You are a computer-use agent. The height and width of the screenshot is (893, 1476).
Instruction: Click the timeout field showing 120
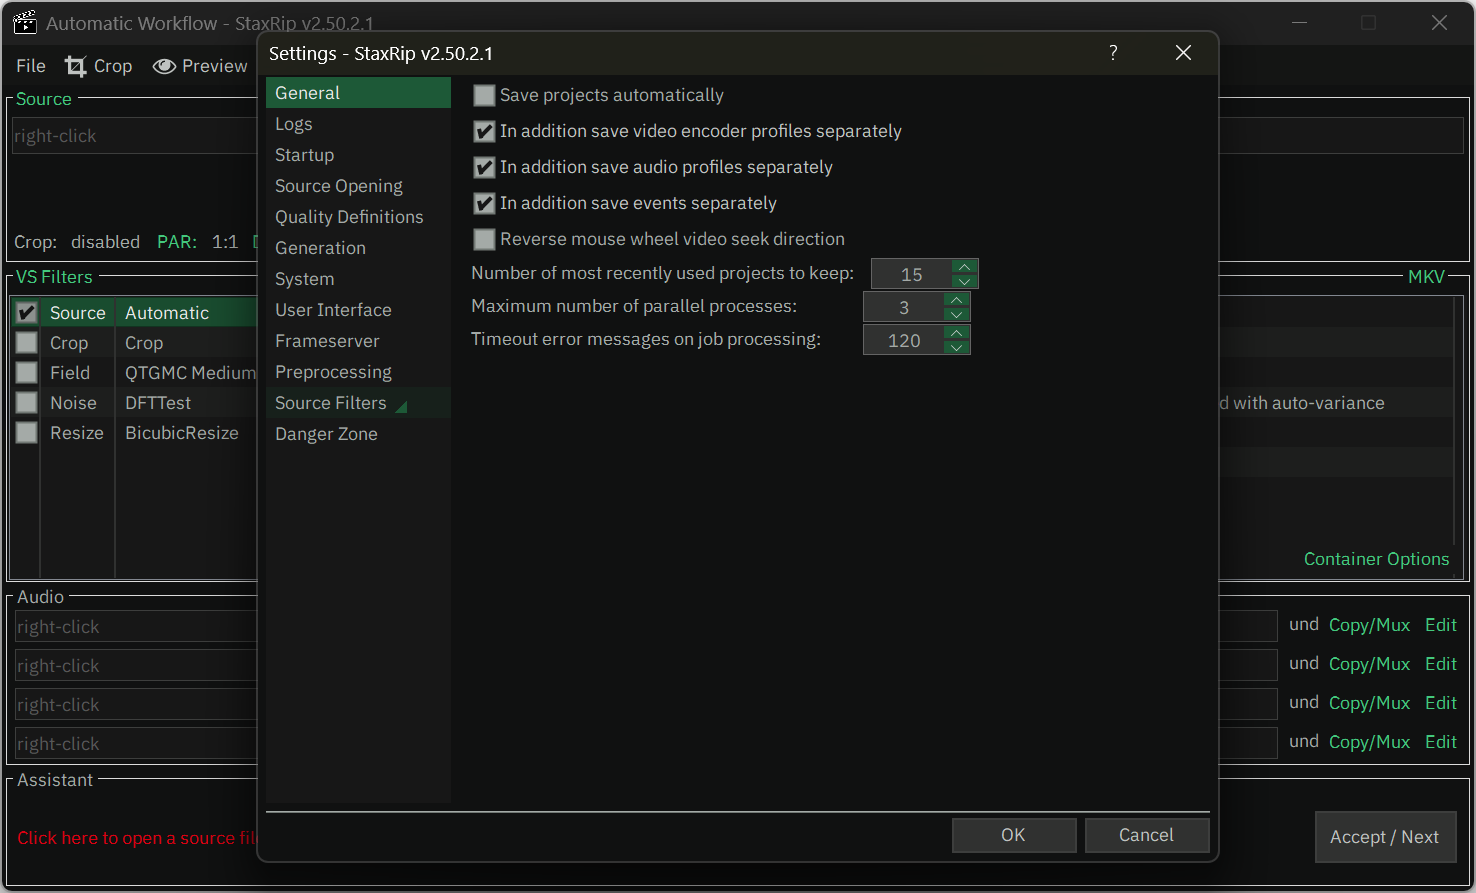click(904, 340)
